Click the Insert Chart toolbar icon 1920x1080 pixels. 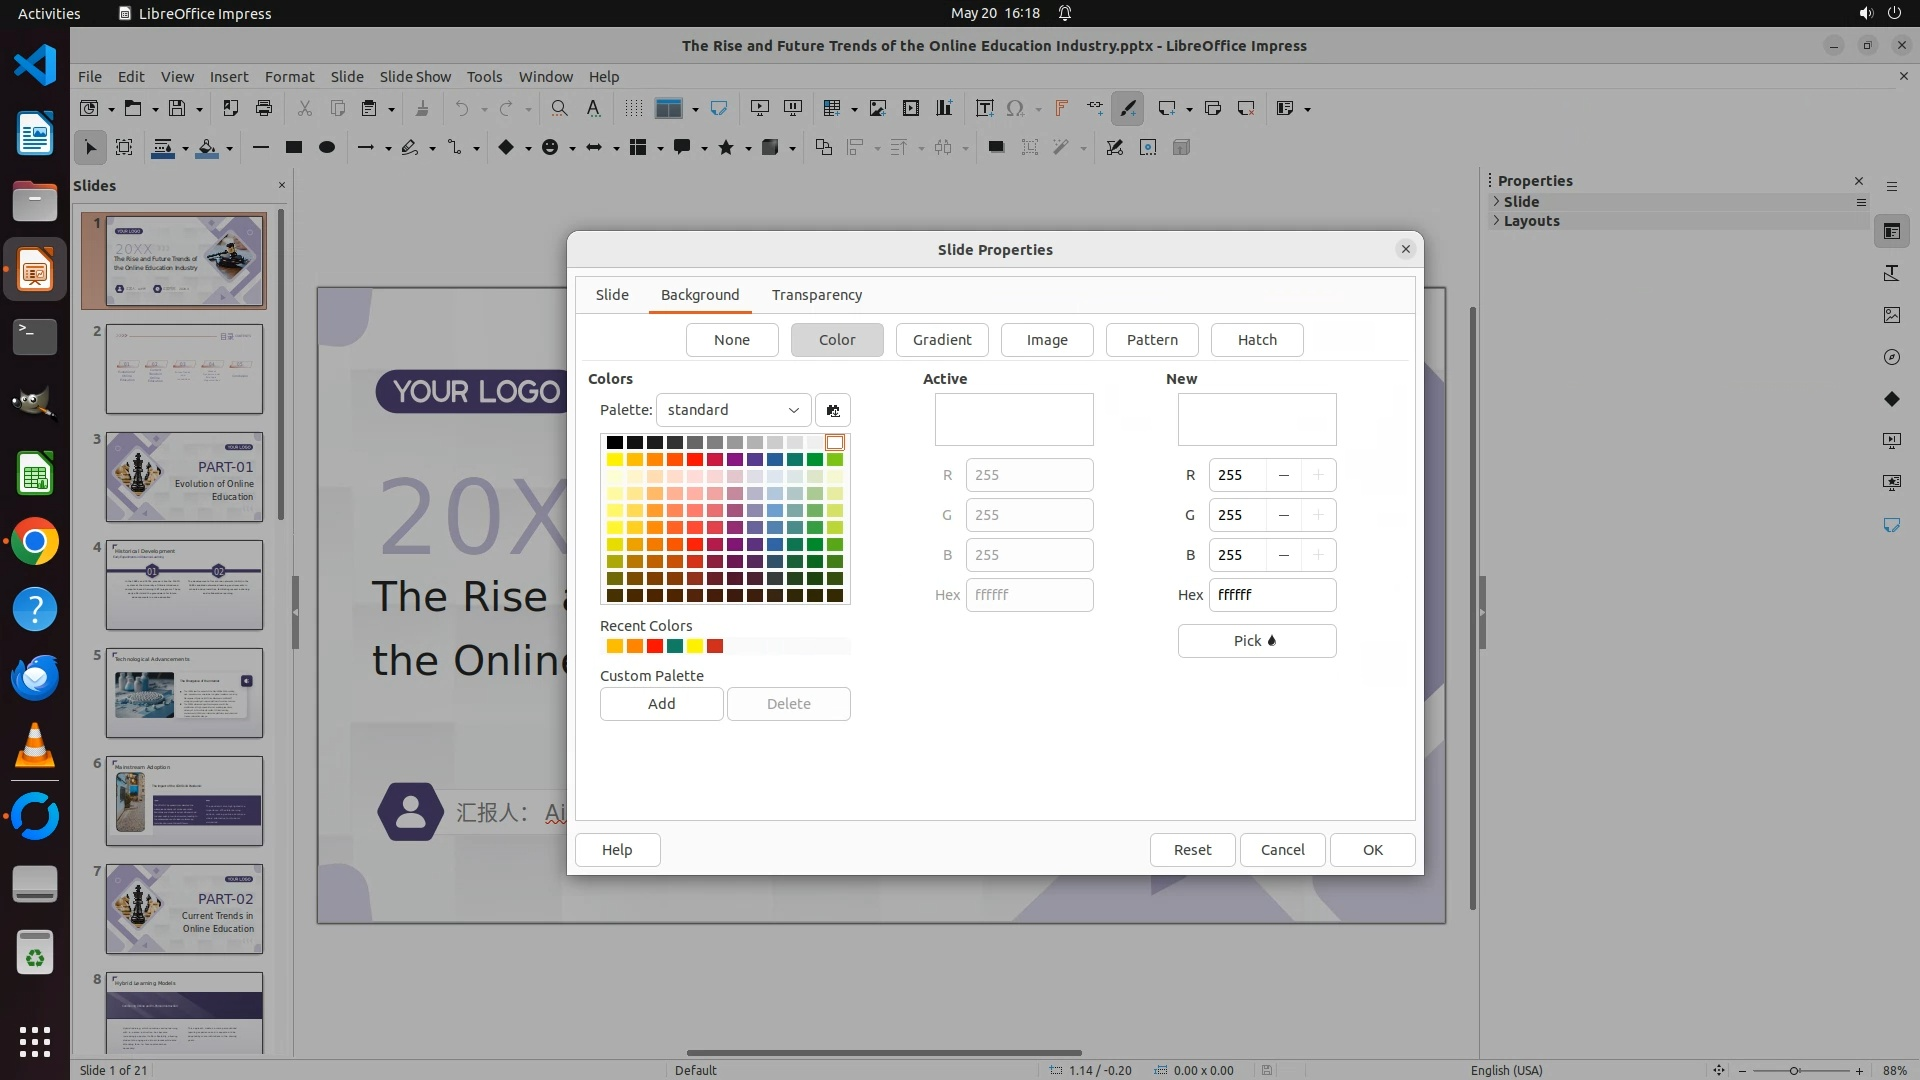click(x=944, y=108)
